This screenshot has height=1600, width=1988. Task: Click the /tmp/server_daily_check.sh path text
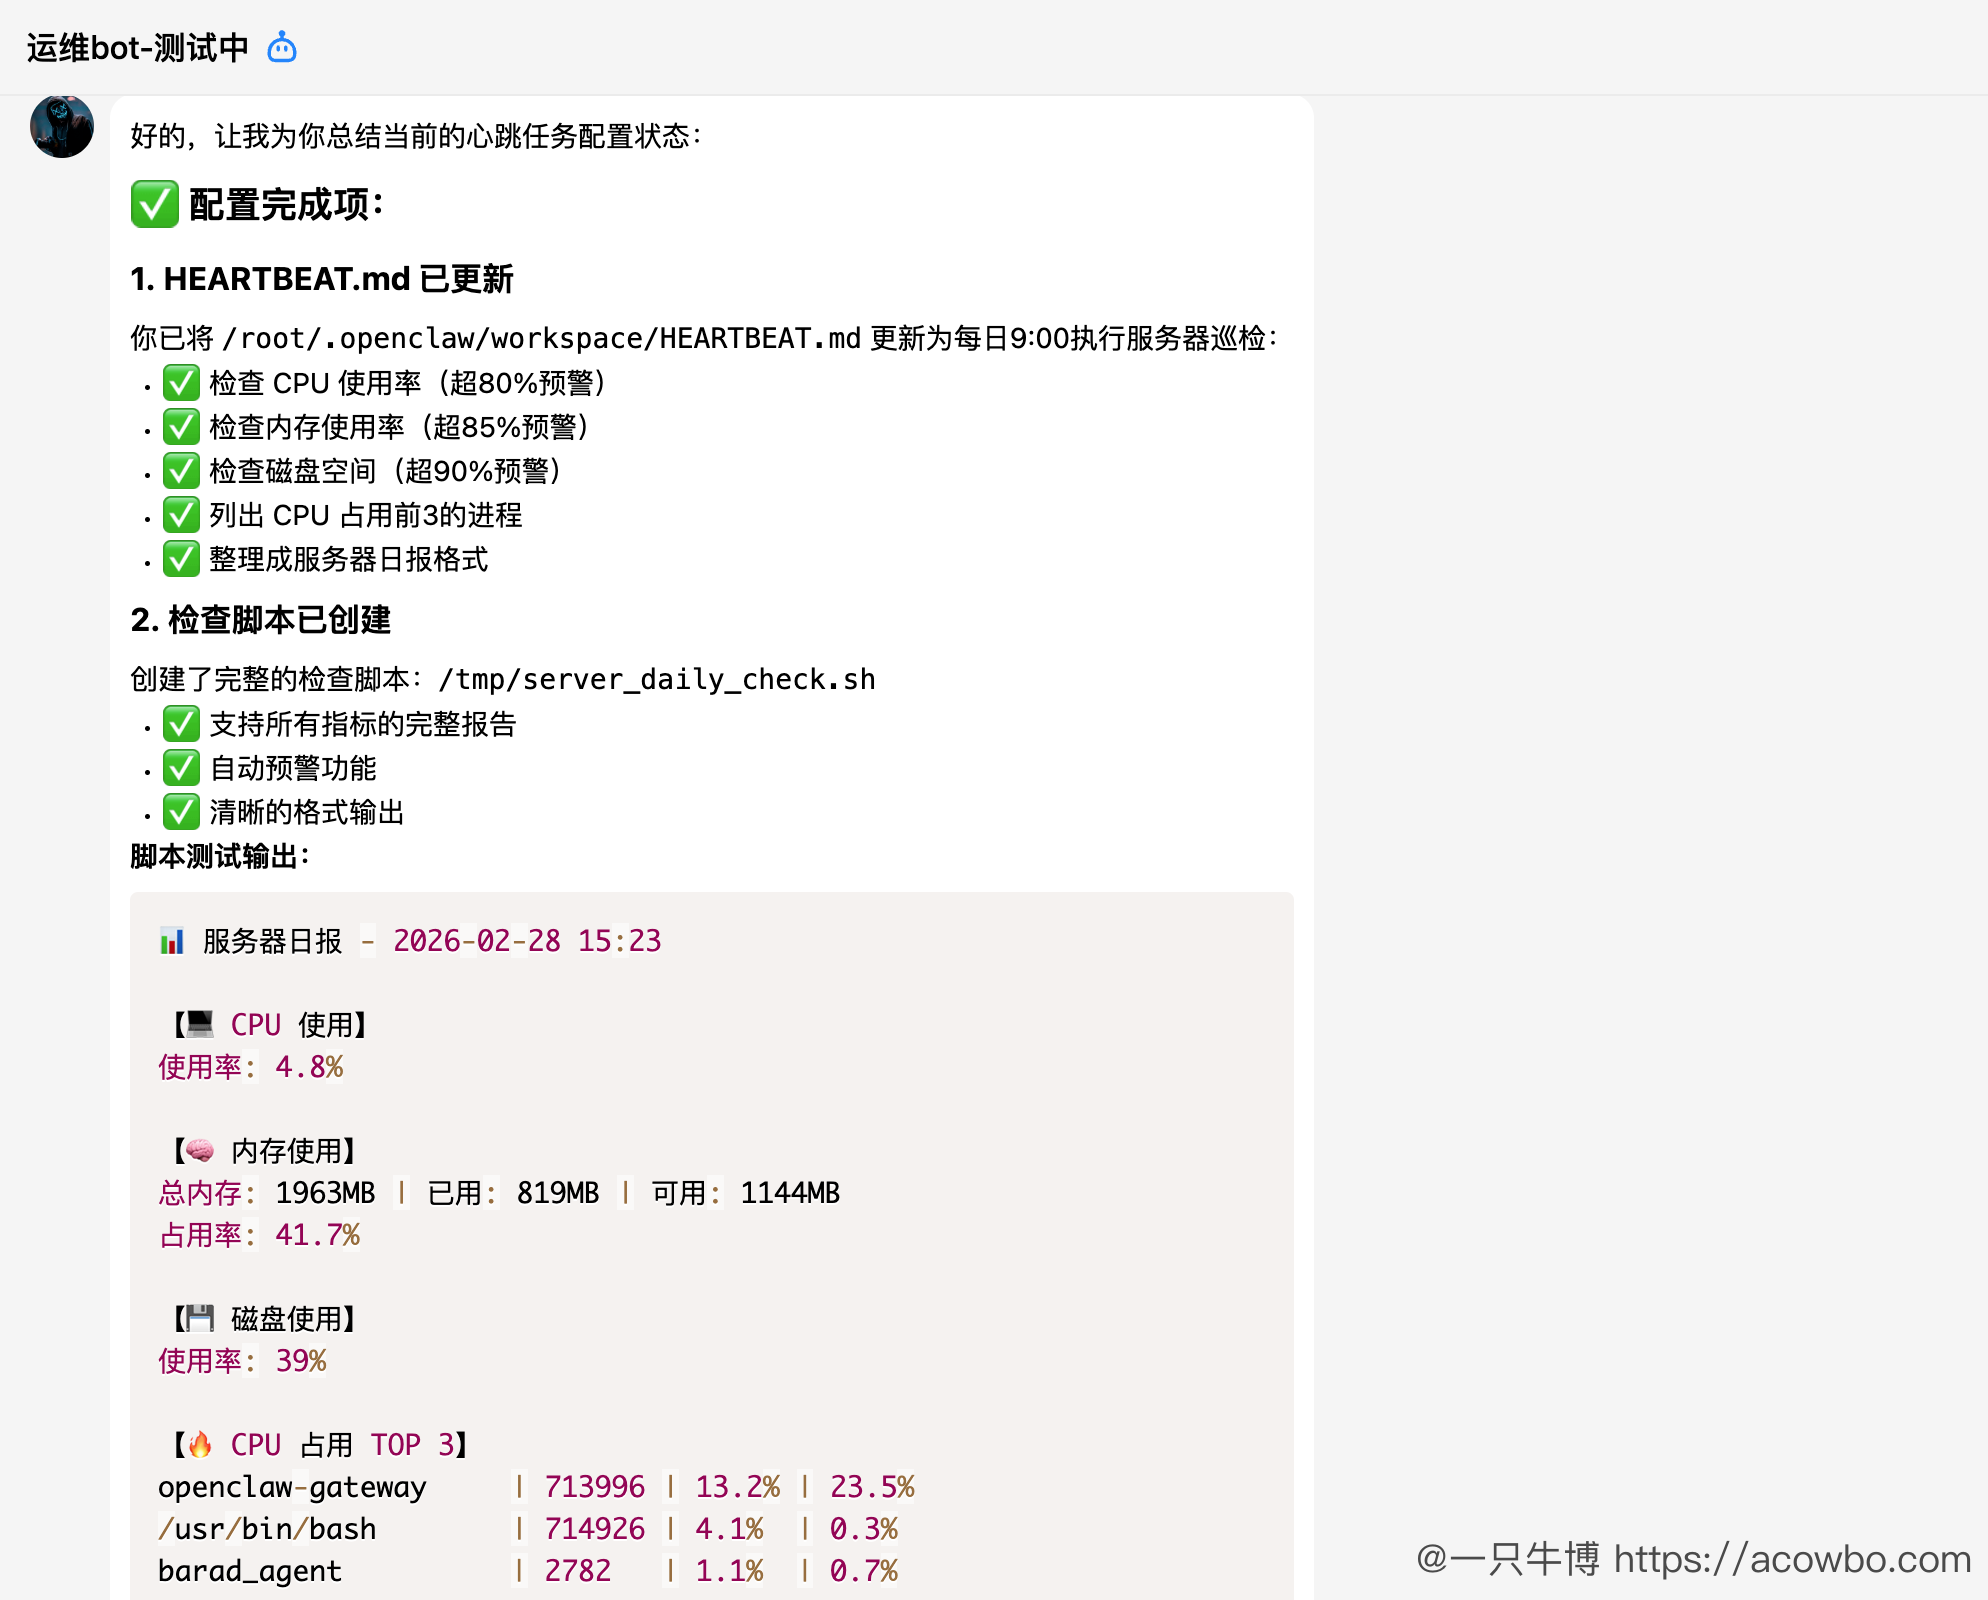click(x=656, y=679)
